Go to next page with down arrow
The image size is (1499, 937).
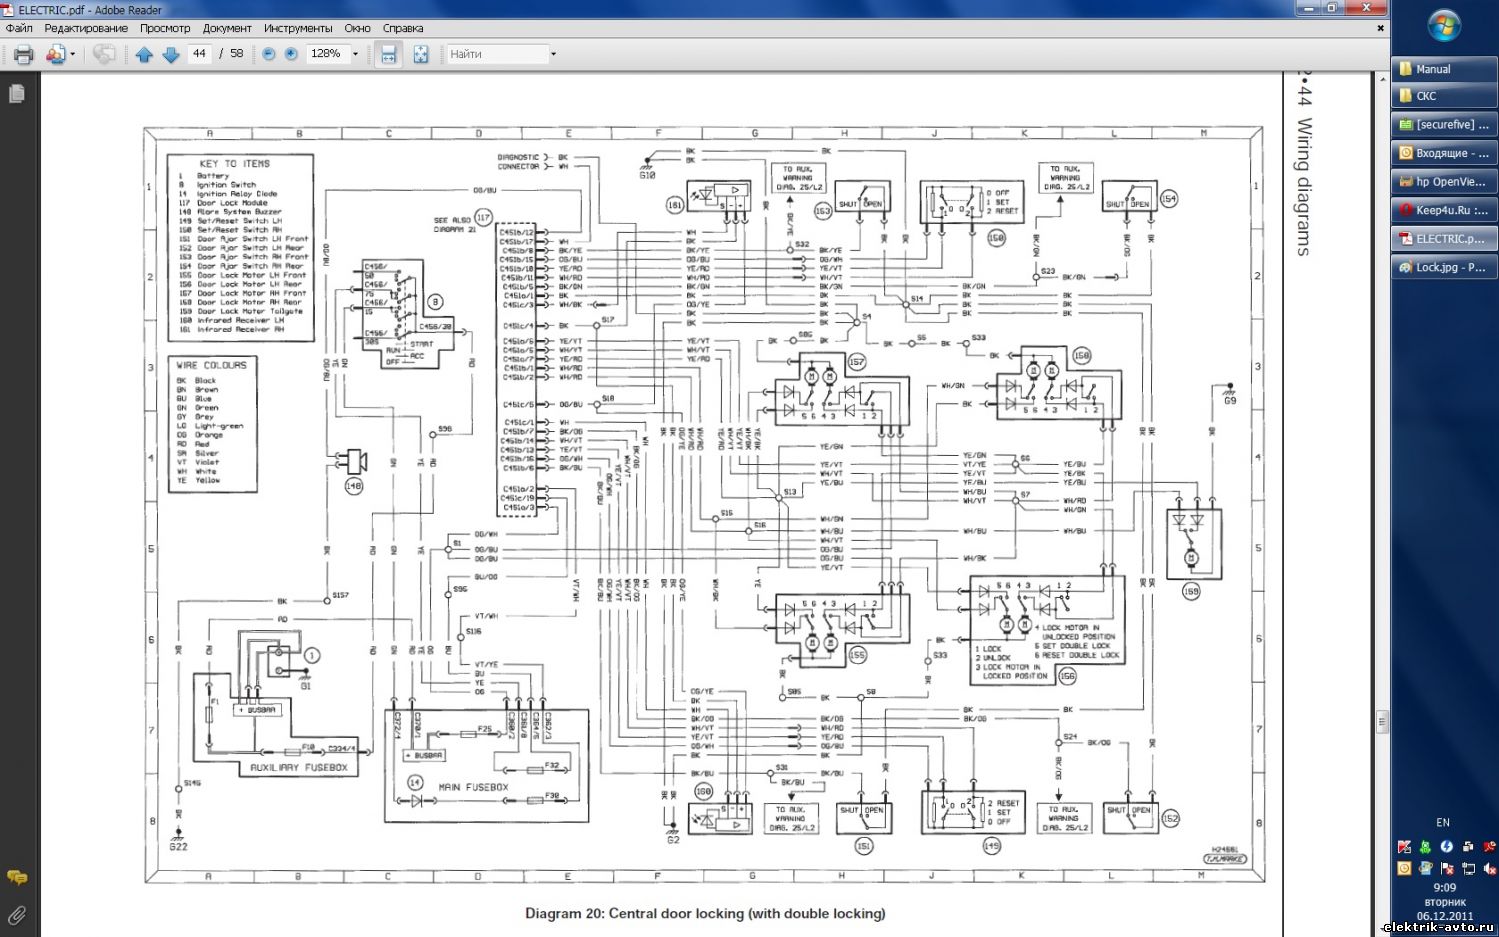coord(171,54)
